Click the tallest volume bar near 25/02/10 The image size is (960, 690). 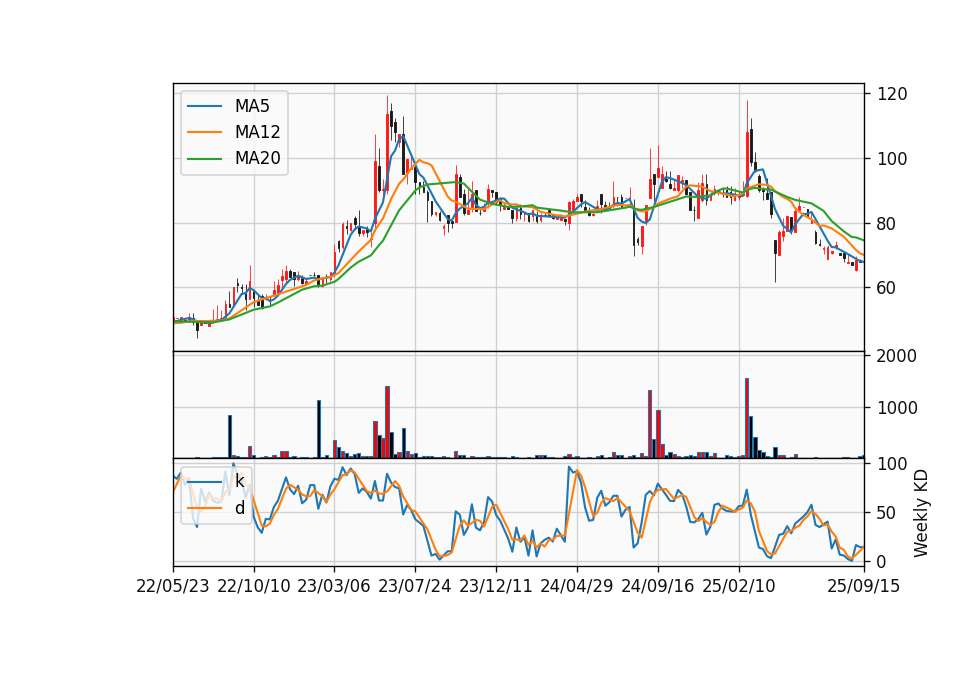coord(747,418)
